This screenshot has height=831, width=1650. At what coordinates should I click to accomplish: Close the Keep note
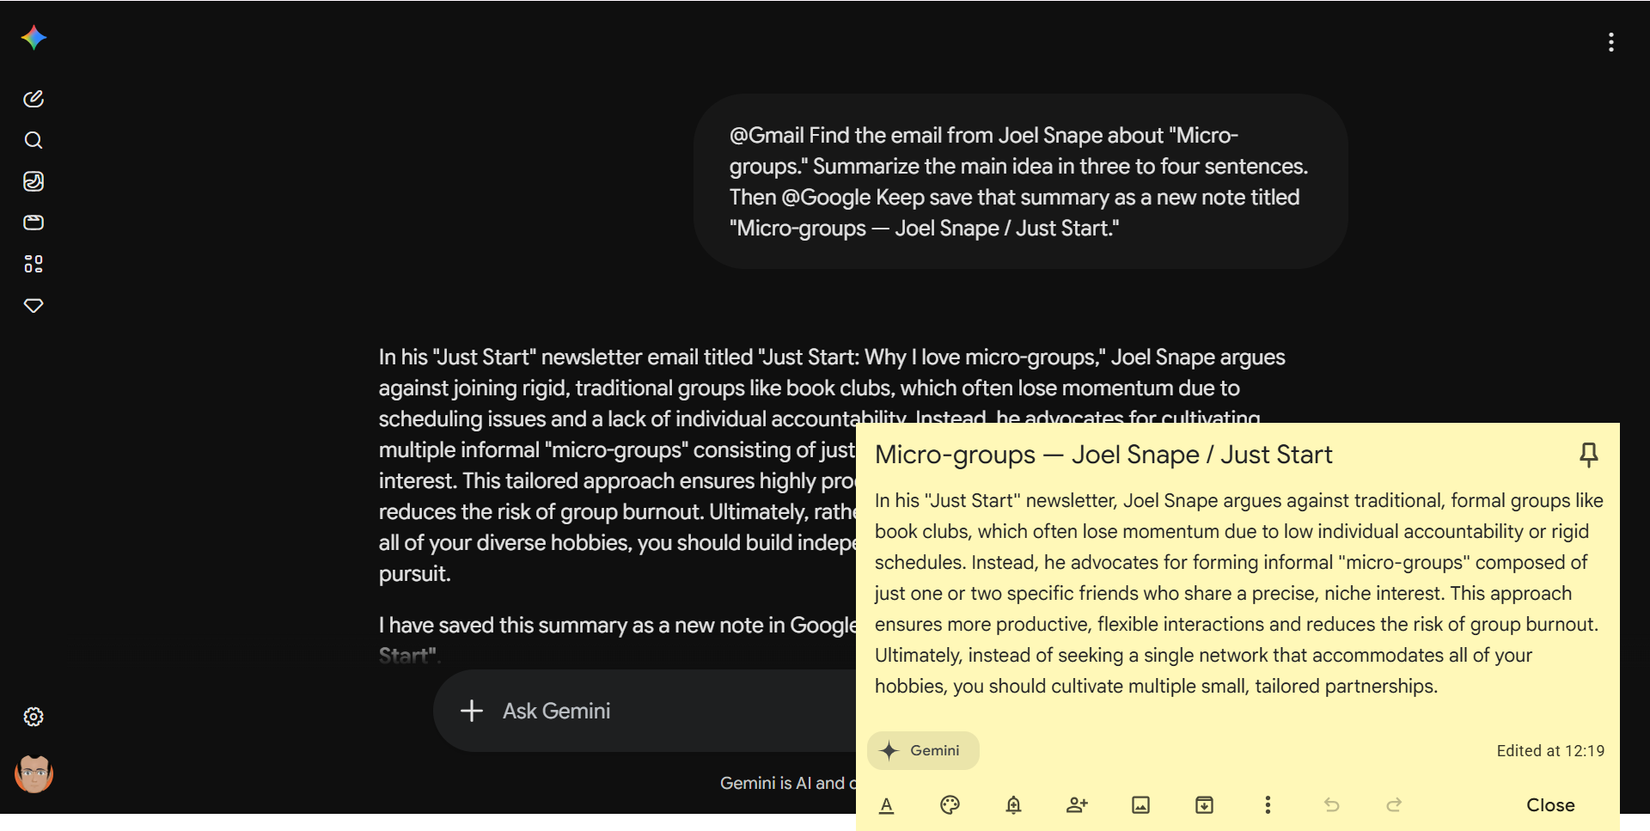click(x=1550, y=805)
